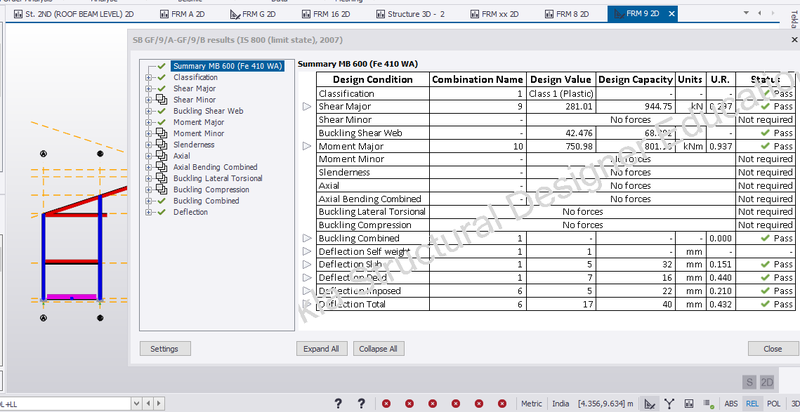Click the Design Condition column header
This screenshot has height=412, width=800.
point(373,80)
